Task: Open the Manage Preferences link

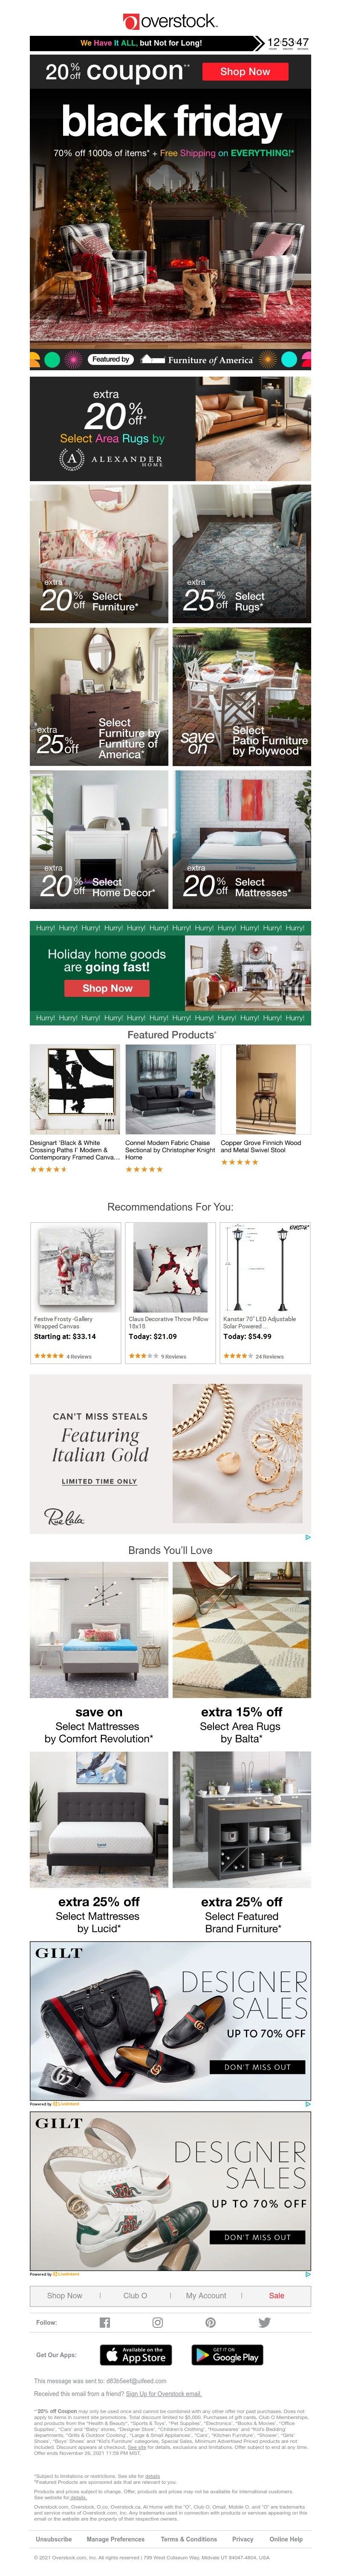Action: point(116,2538)
